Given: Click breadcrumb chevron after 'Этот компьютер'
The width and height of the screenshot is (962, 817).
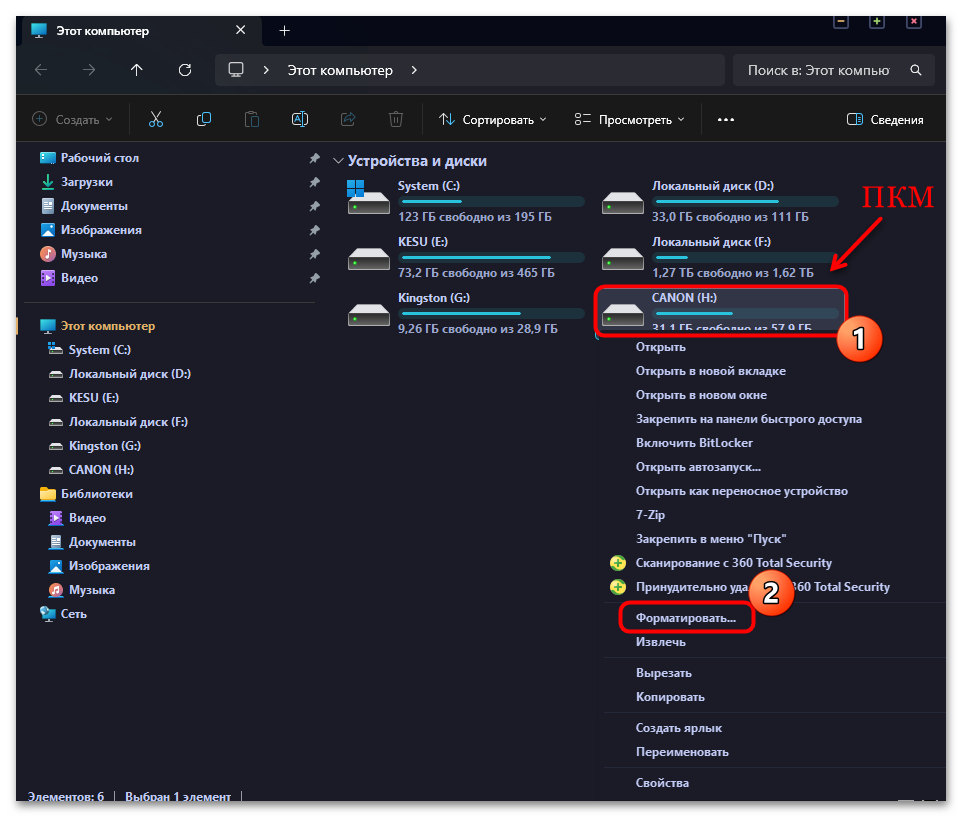Looking at the screenshot, I should [x=414, y=70].
